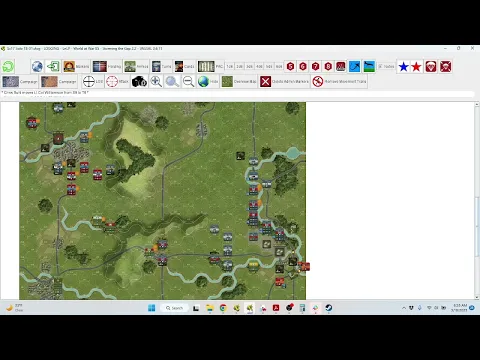Open the Reinforcements toolbar button
This screenshot has width=480, height=360.
136,66
